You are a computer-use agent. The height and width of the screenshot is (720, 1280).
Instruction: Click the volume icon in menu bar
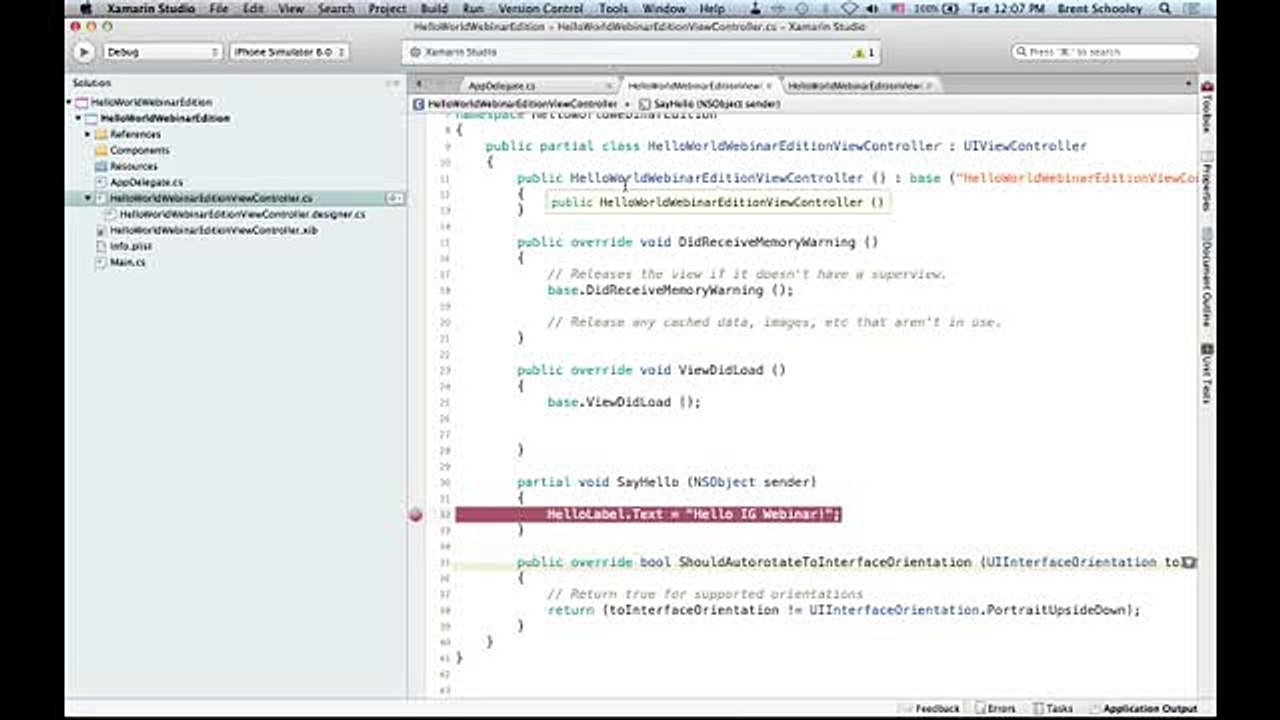[871, 8]
